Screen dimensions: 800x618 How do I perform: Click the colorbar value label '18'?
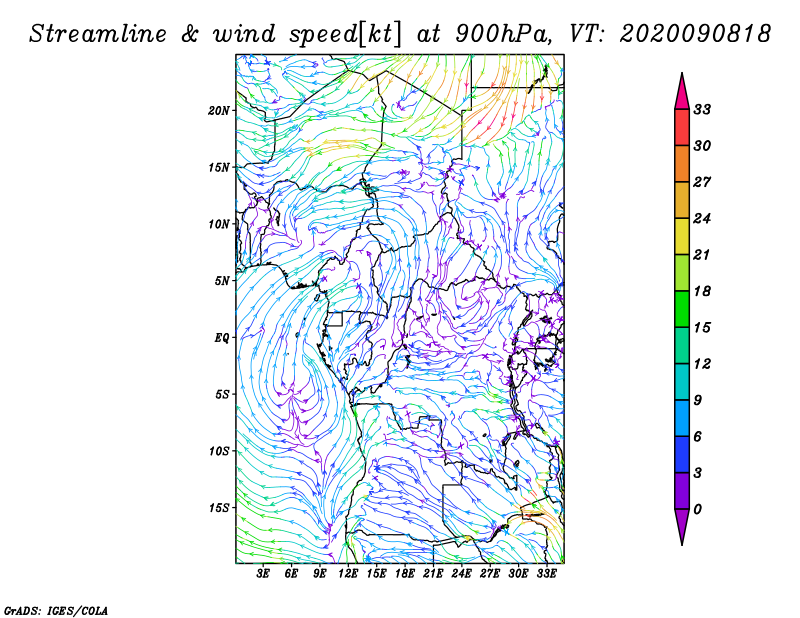(x=702, y=291)
